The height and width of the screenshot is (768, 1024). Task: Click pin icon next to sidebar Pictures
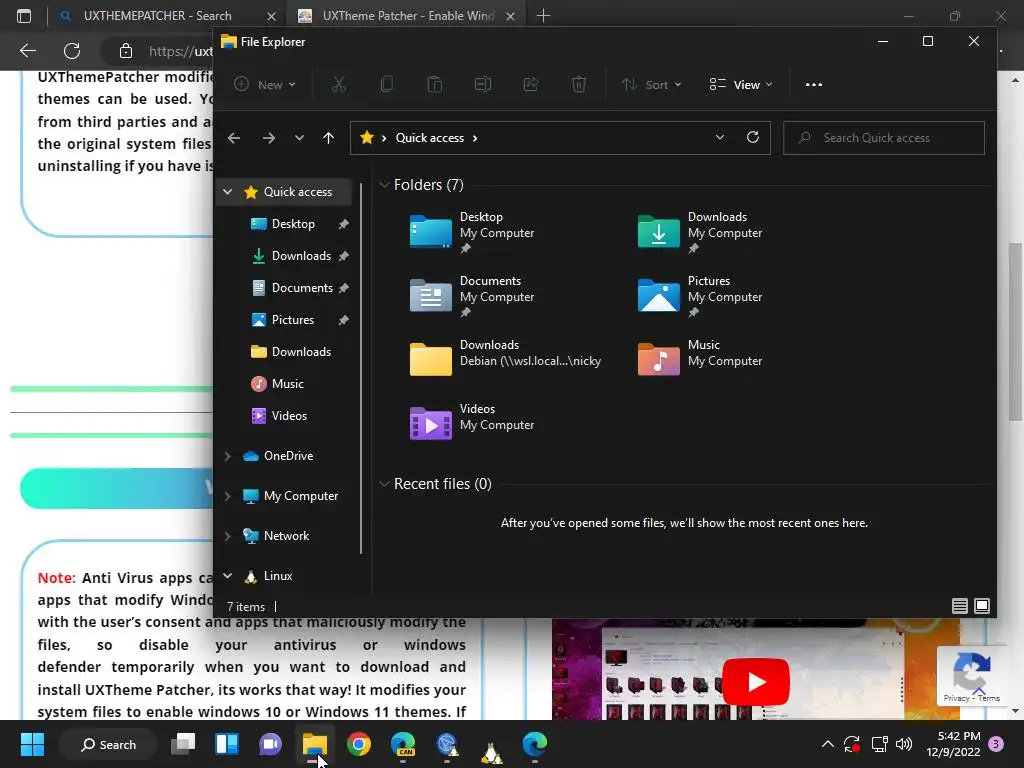(x=344, y=320)
